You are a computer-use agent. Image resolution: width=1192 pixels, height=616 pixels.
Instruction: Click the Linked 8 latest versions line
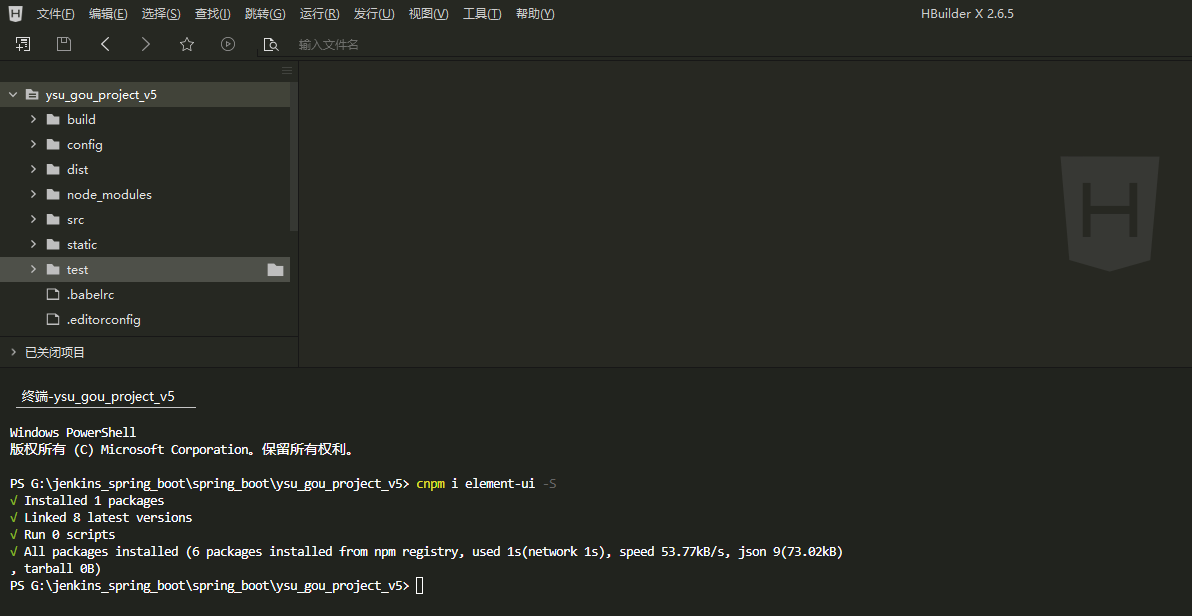[x=101, y=517]
